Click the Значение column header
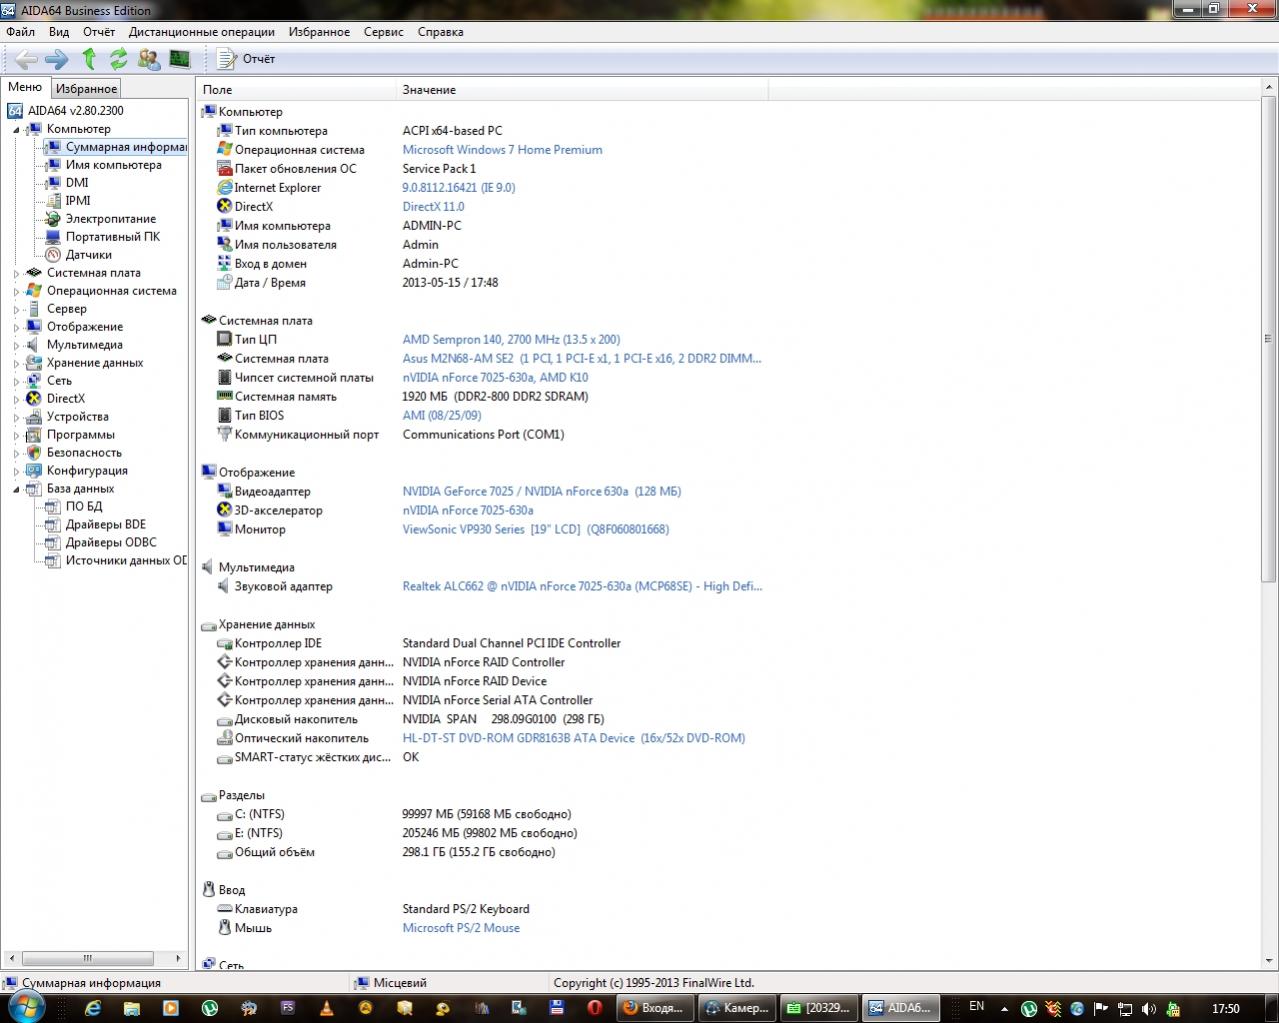Image resolution: width=1279 pixels, height=1023 pixels. (582, 90)
